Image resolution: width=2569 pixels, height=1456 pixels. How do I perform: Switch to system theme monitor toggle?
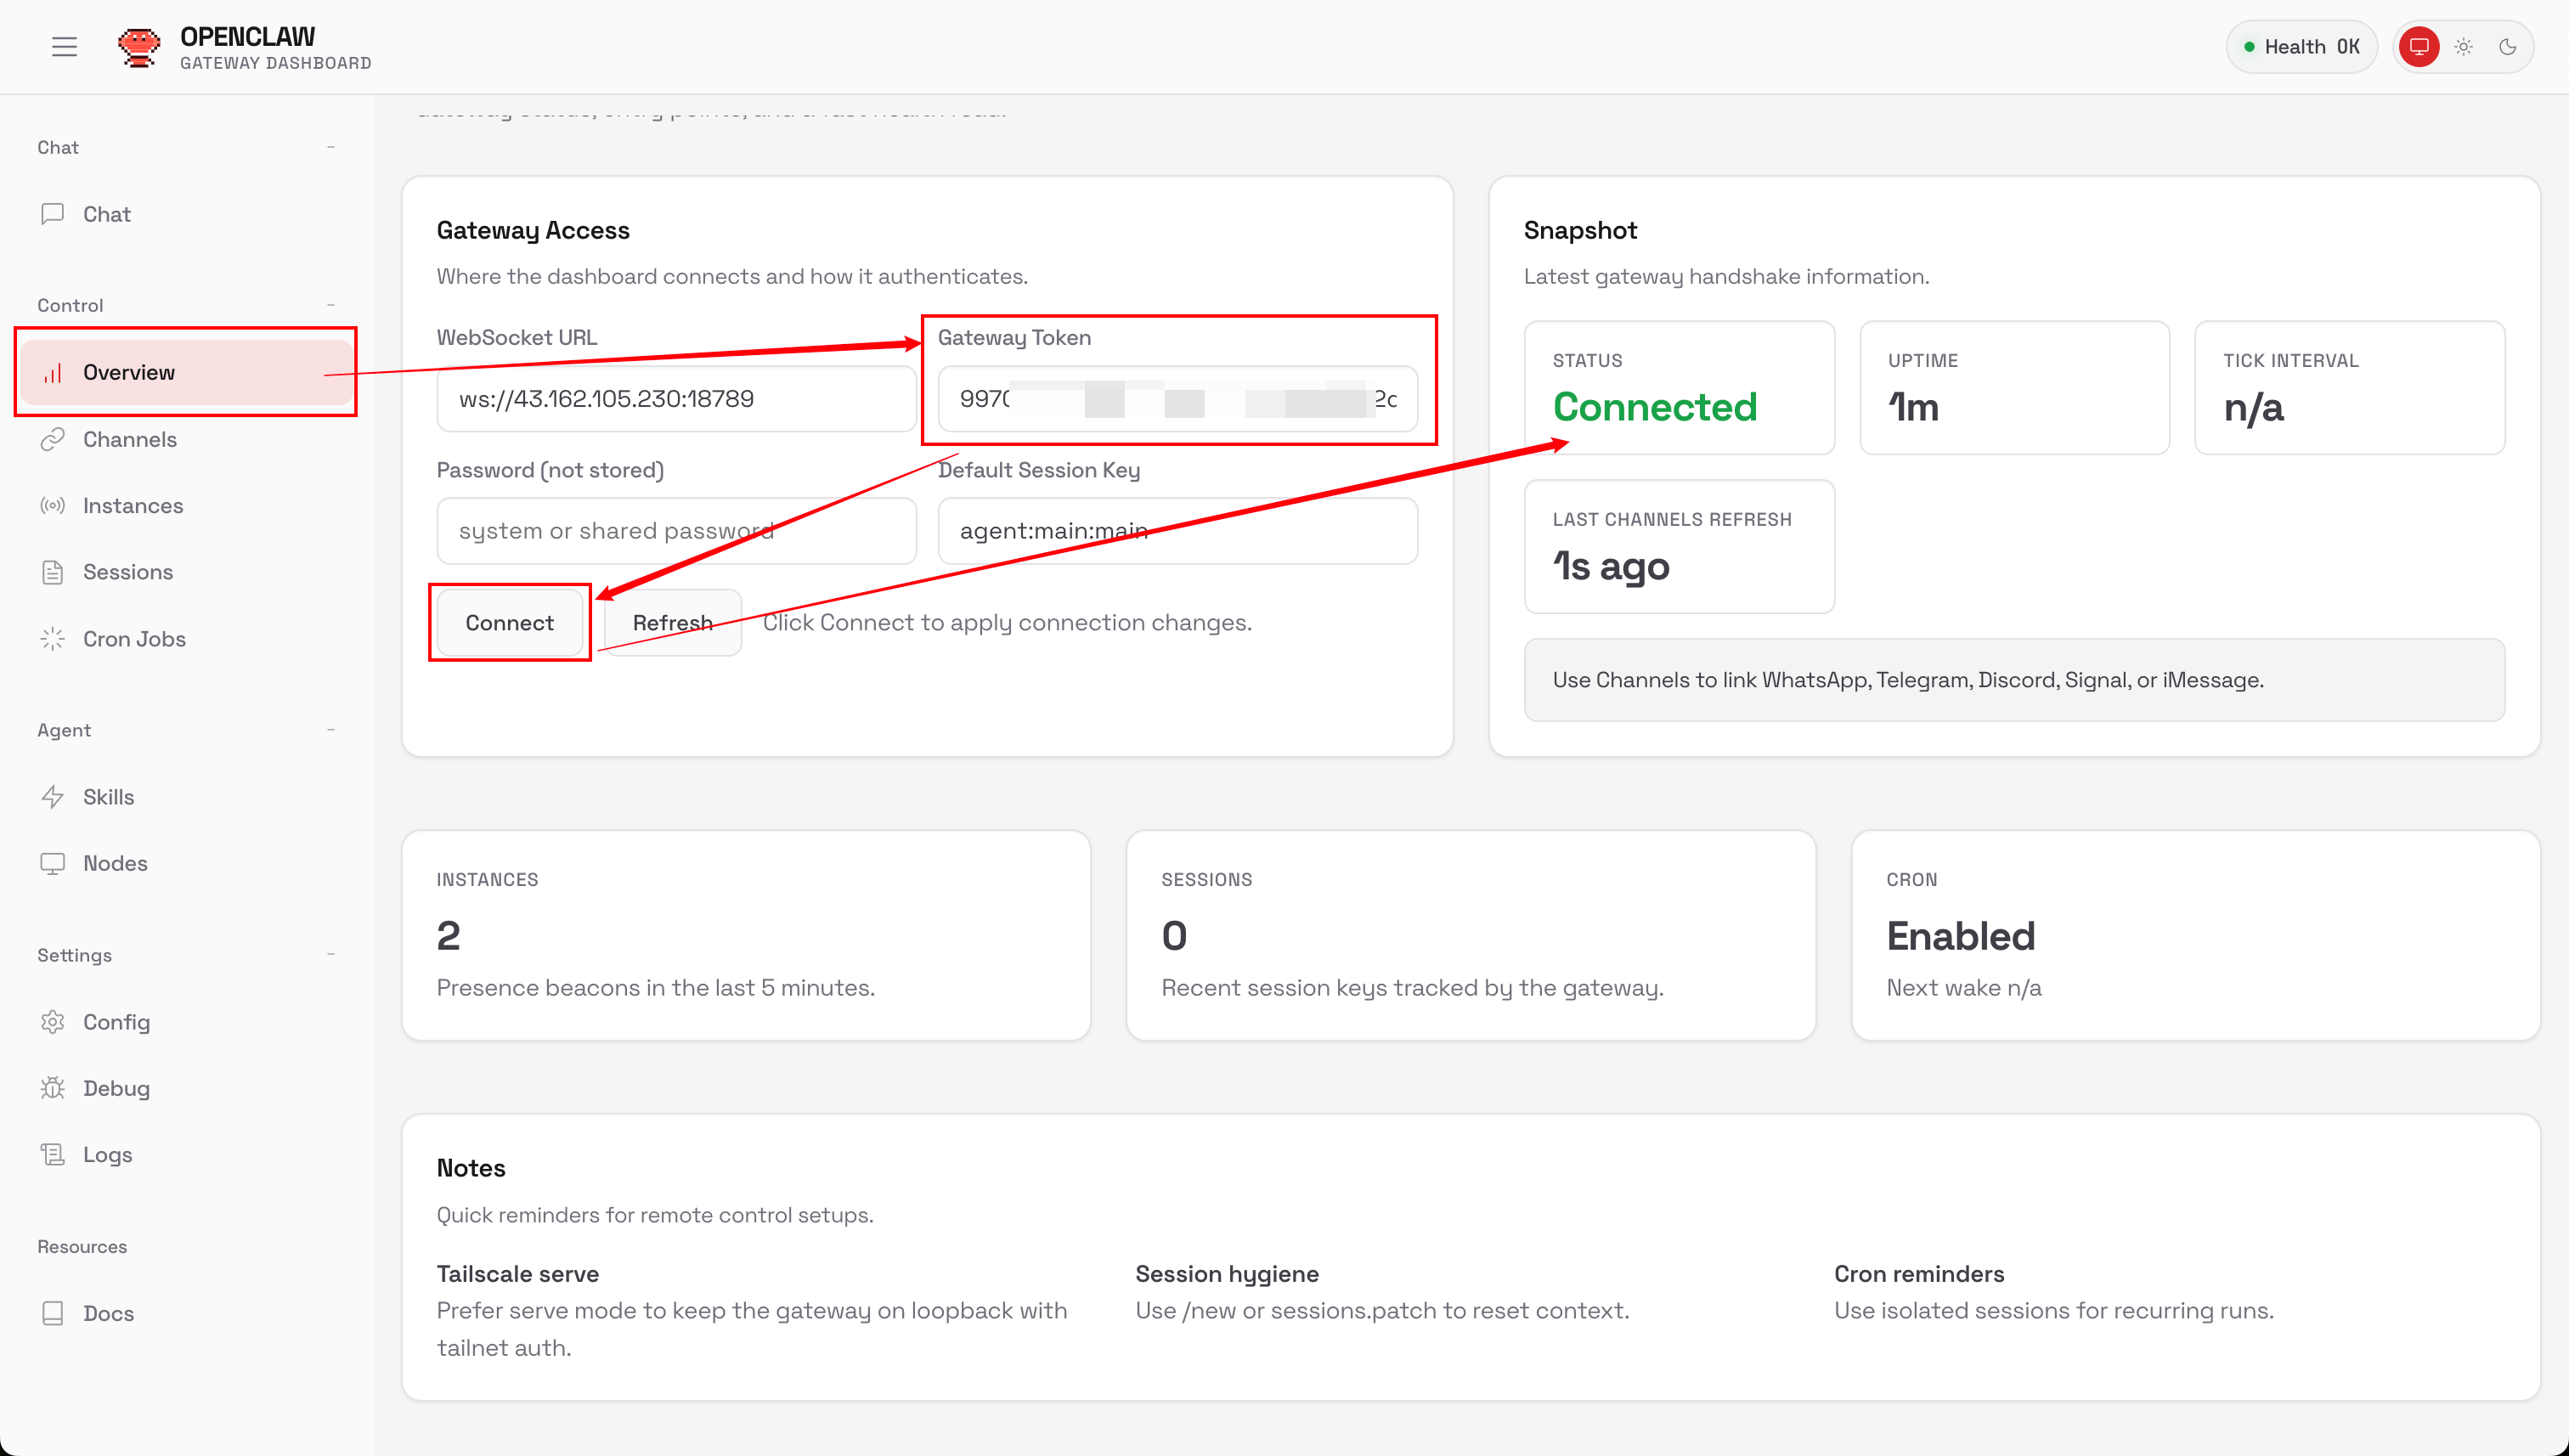click(2418, 47)
